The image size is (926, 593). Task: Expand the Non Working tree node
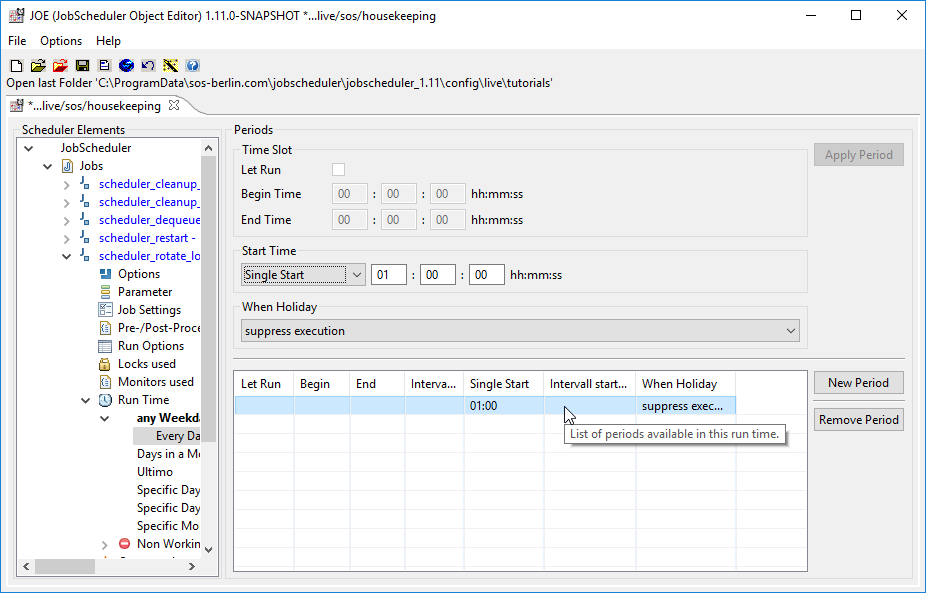(x=105, y=545)
